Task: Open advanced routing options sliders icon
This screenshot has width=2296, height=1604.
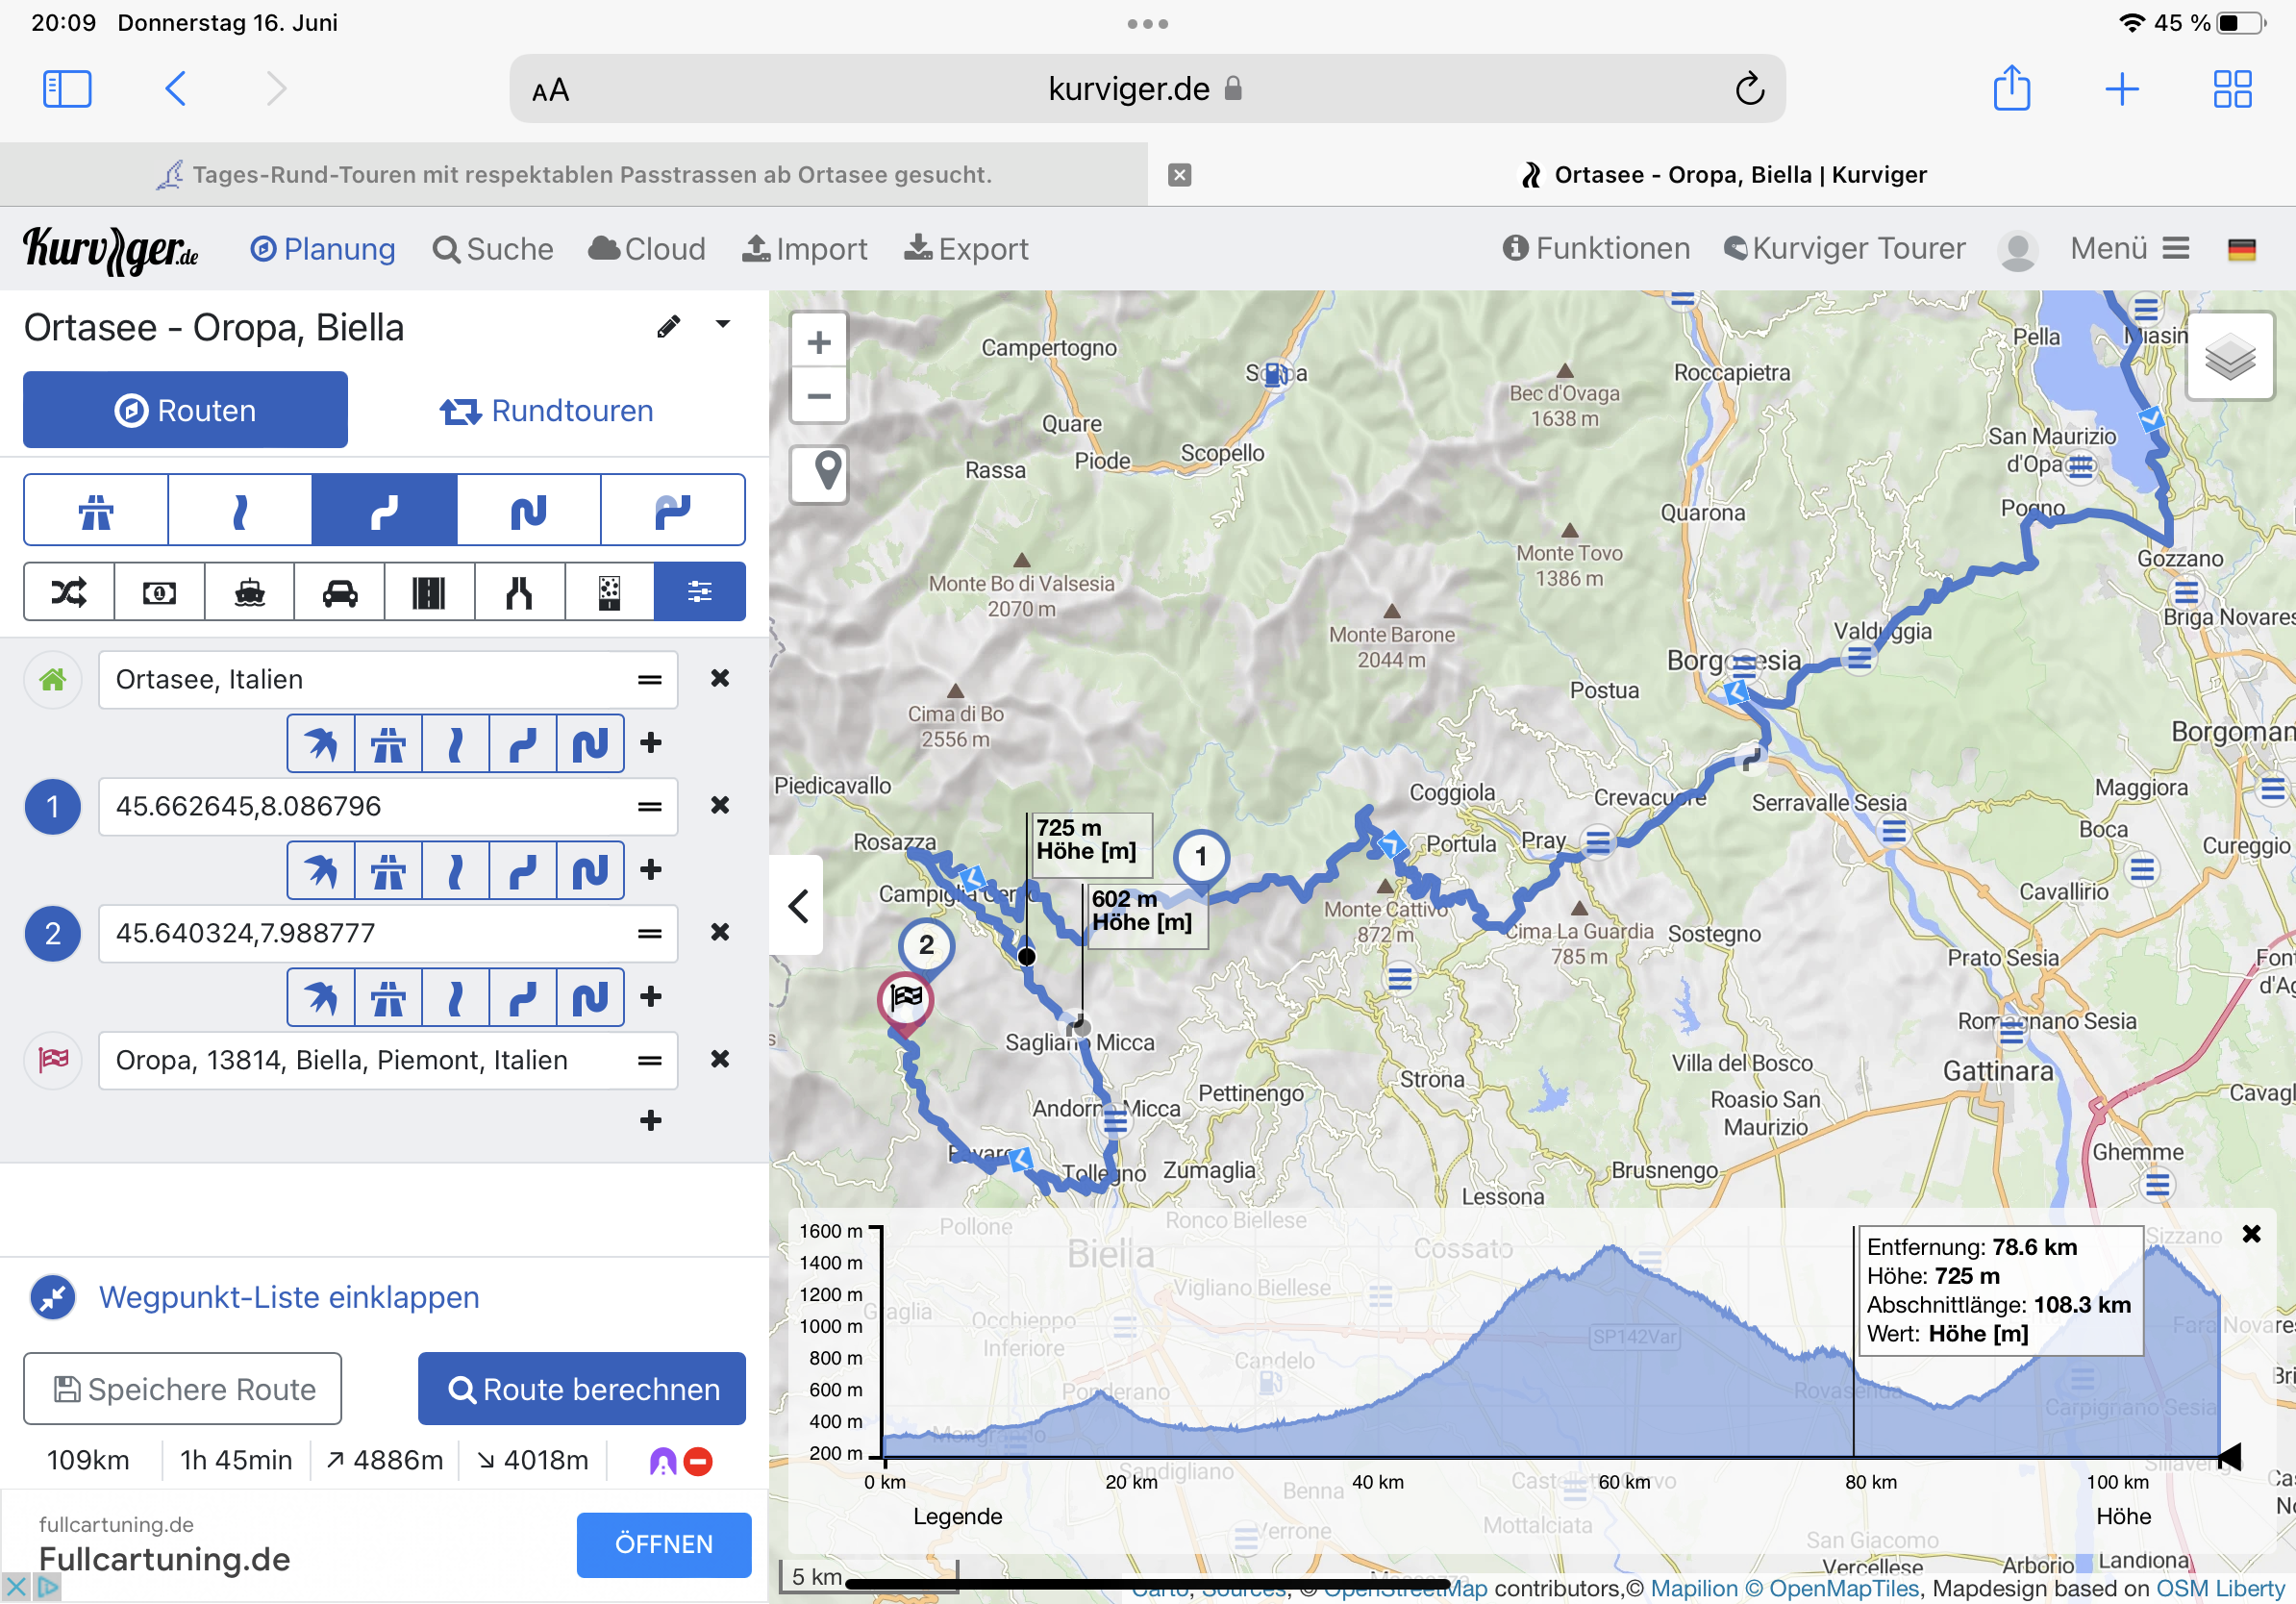Action: click(x=700, y=593)
